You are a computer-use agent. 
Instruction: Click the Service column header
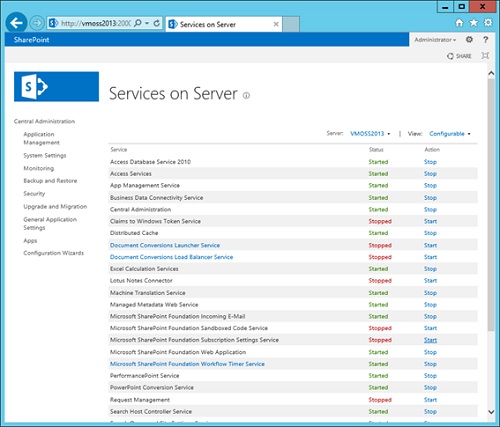pyautogui.click(x=119, y=150)
